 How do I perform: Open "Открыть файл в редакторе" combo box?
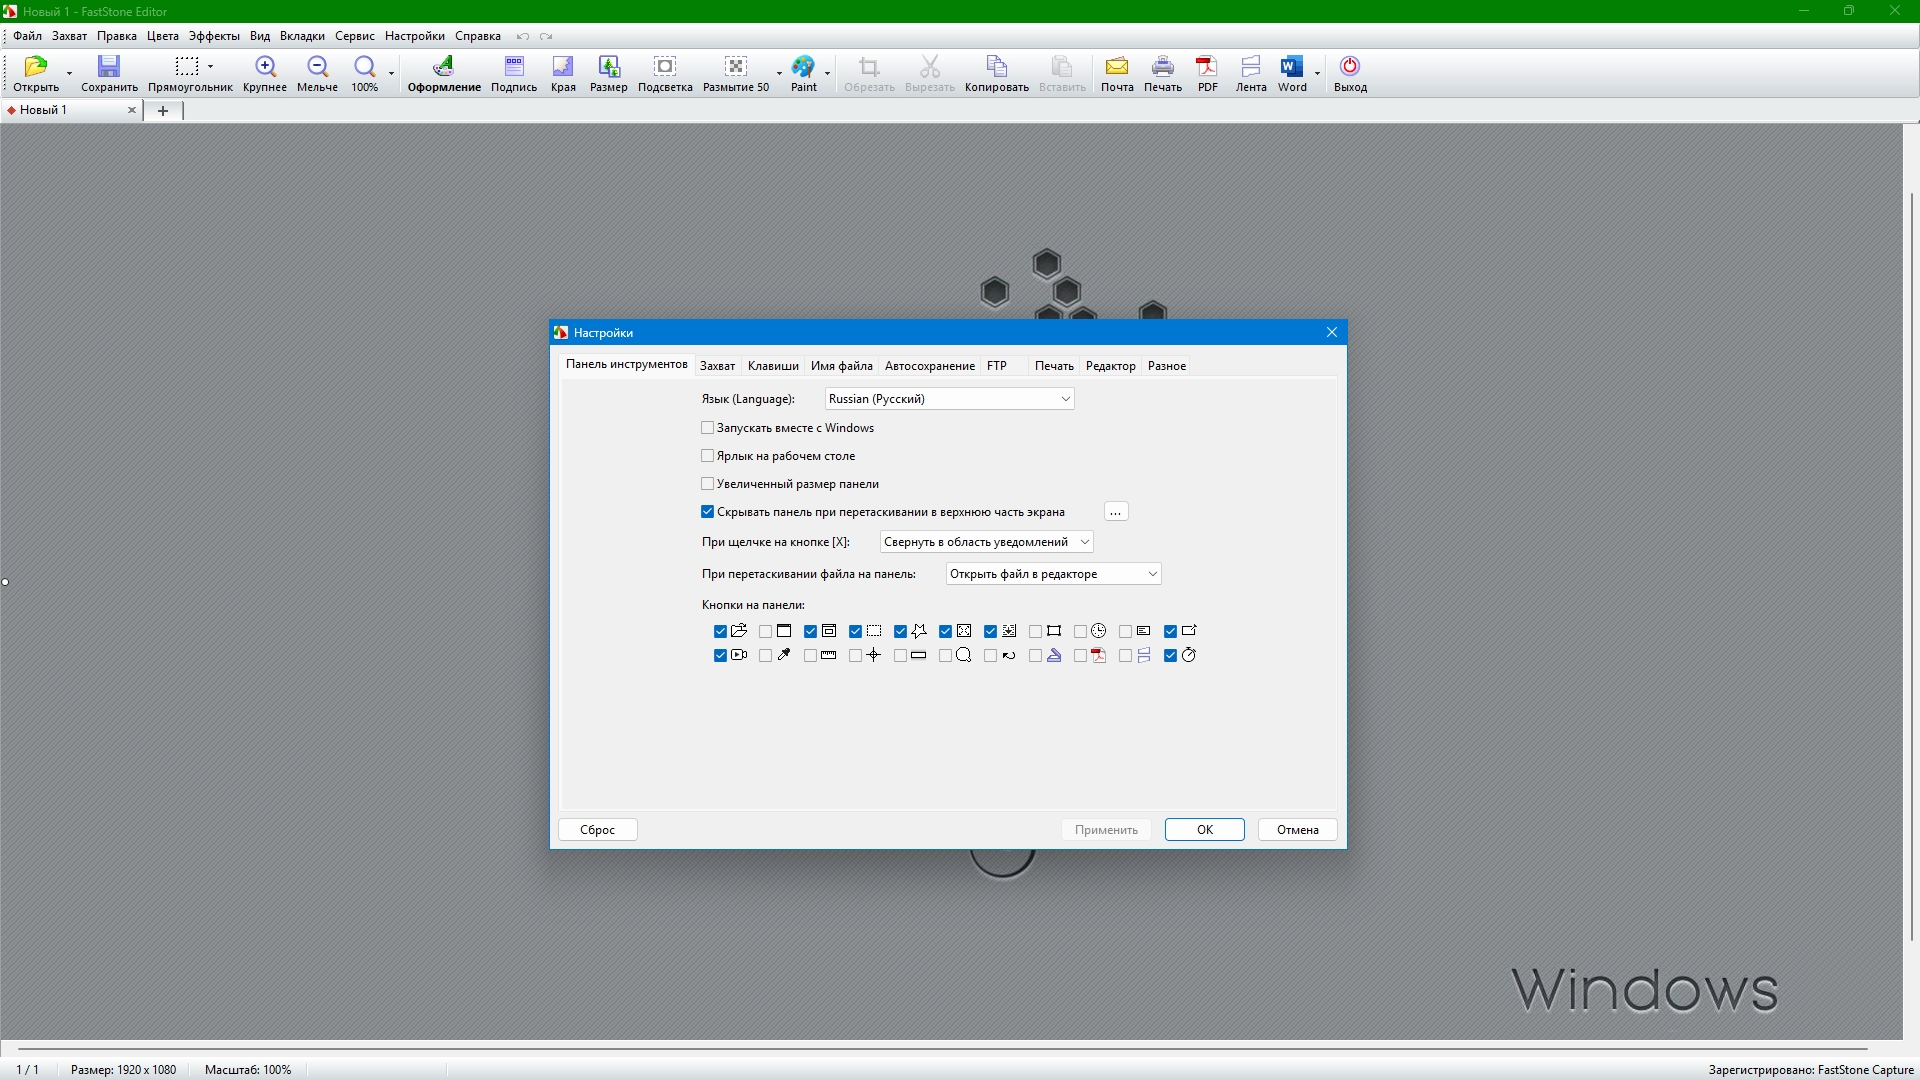point(1053,574)
